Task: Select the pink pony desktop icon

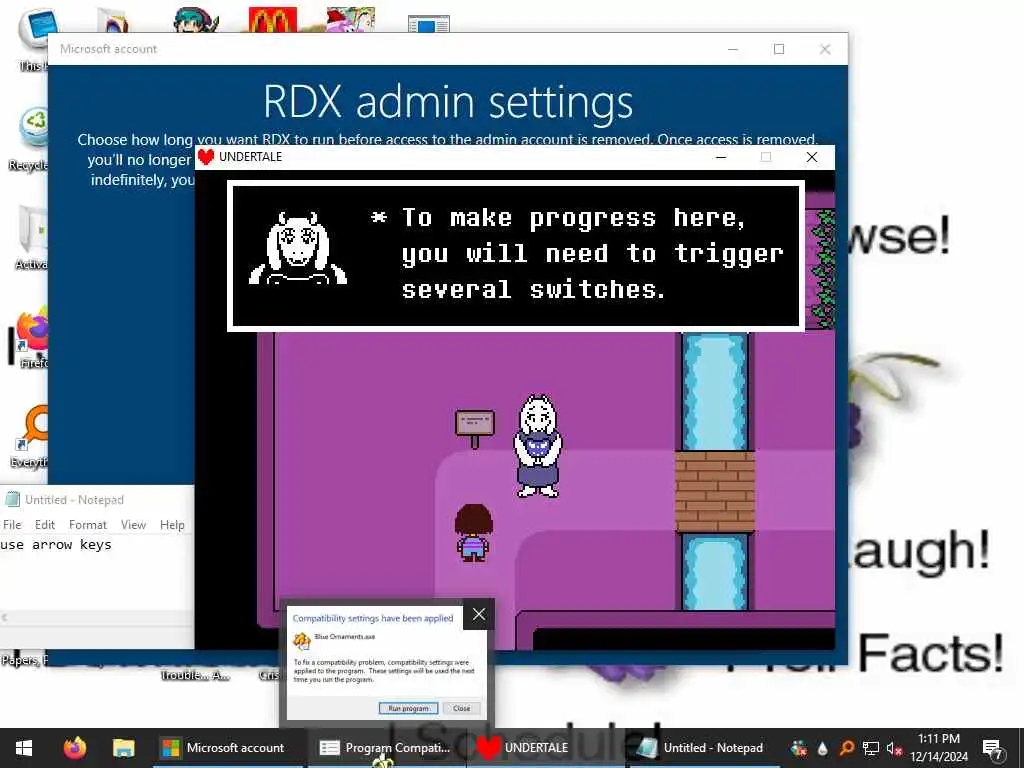Action: click(351, 20)
